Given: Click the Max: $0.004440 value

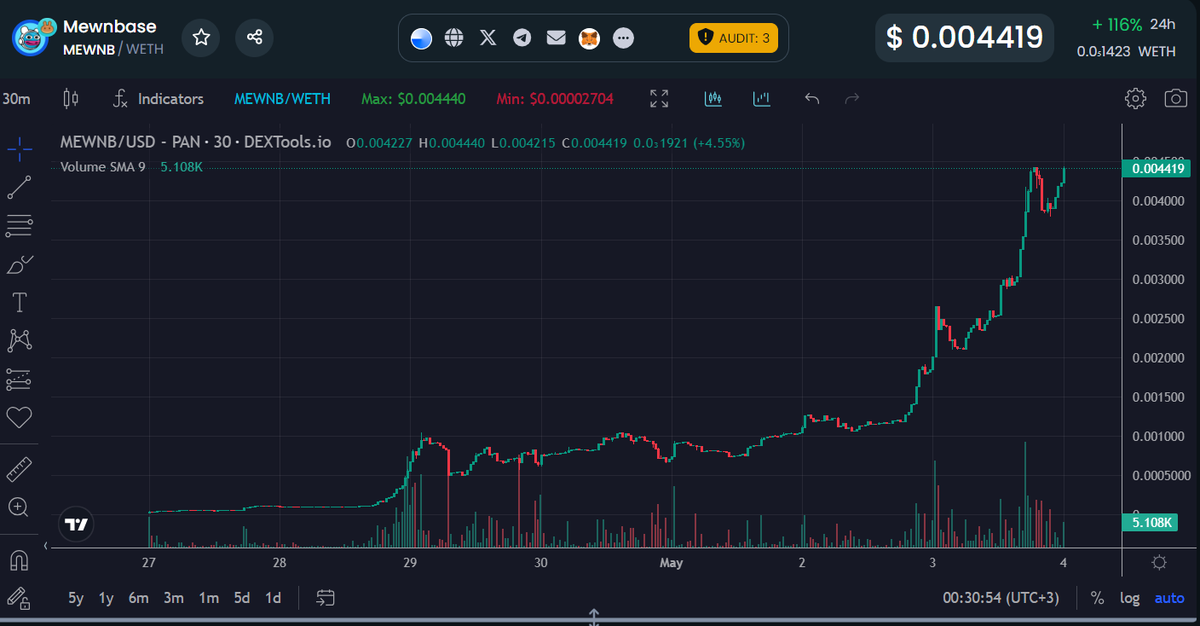Looking at the screenshot, I should pos(412,99).
